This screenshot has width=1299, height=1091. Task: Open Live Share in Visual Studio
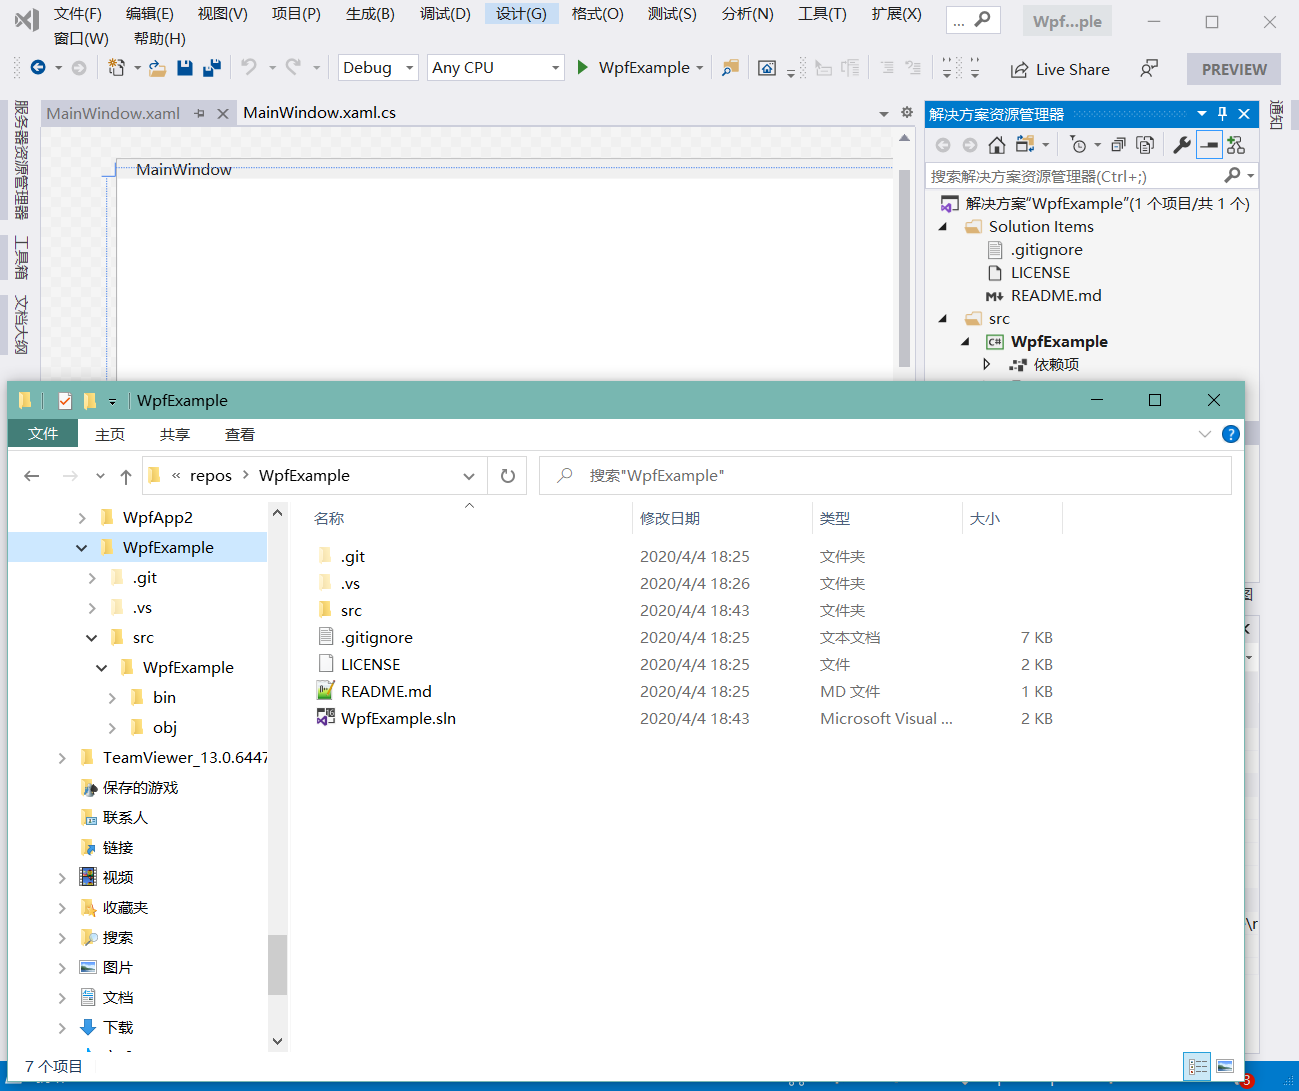1060,69
